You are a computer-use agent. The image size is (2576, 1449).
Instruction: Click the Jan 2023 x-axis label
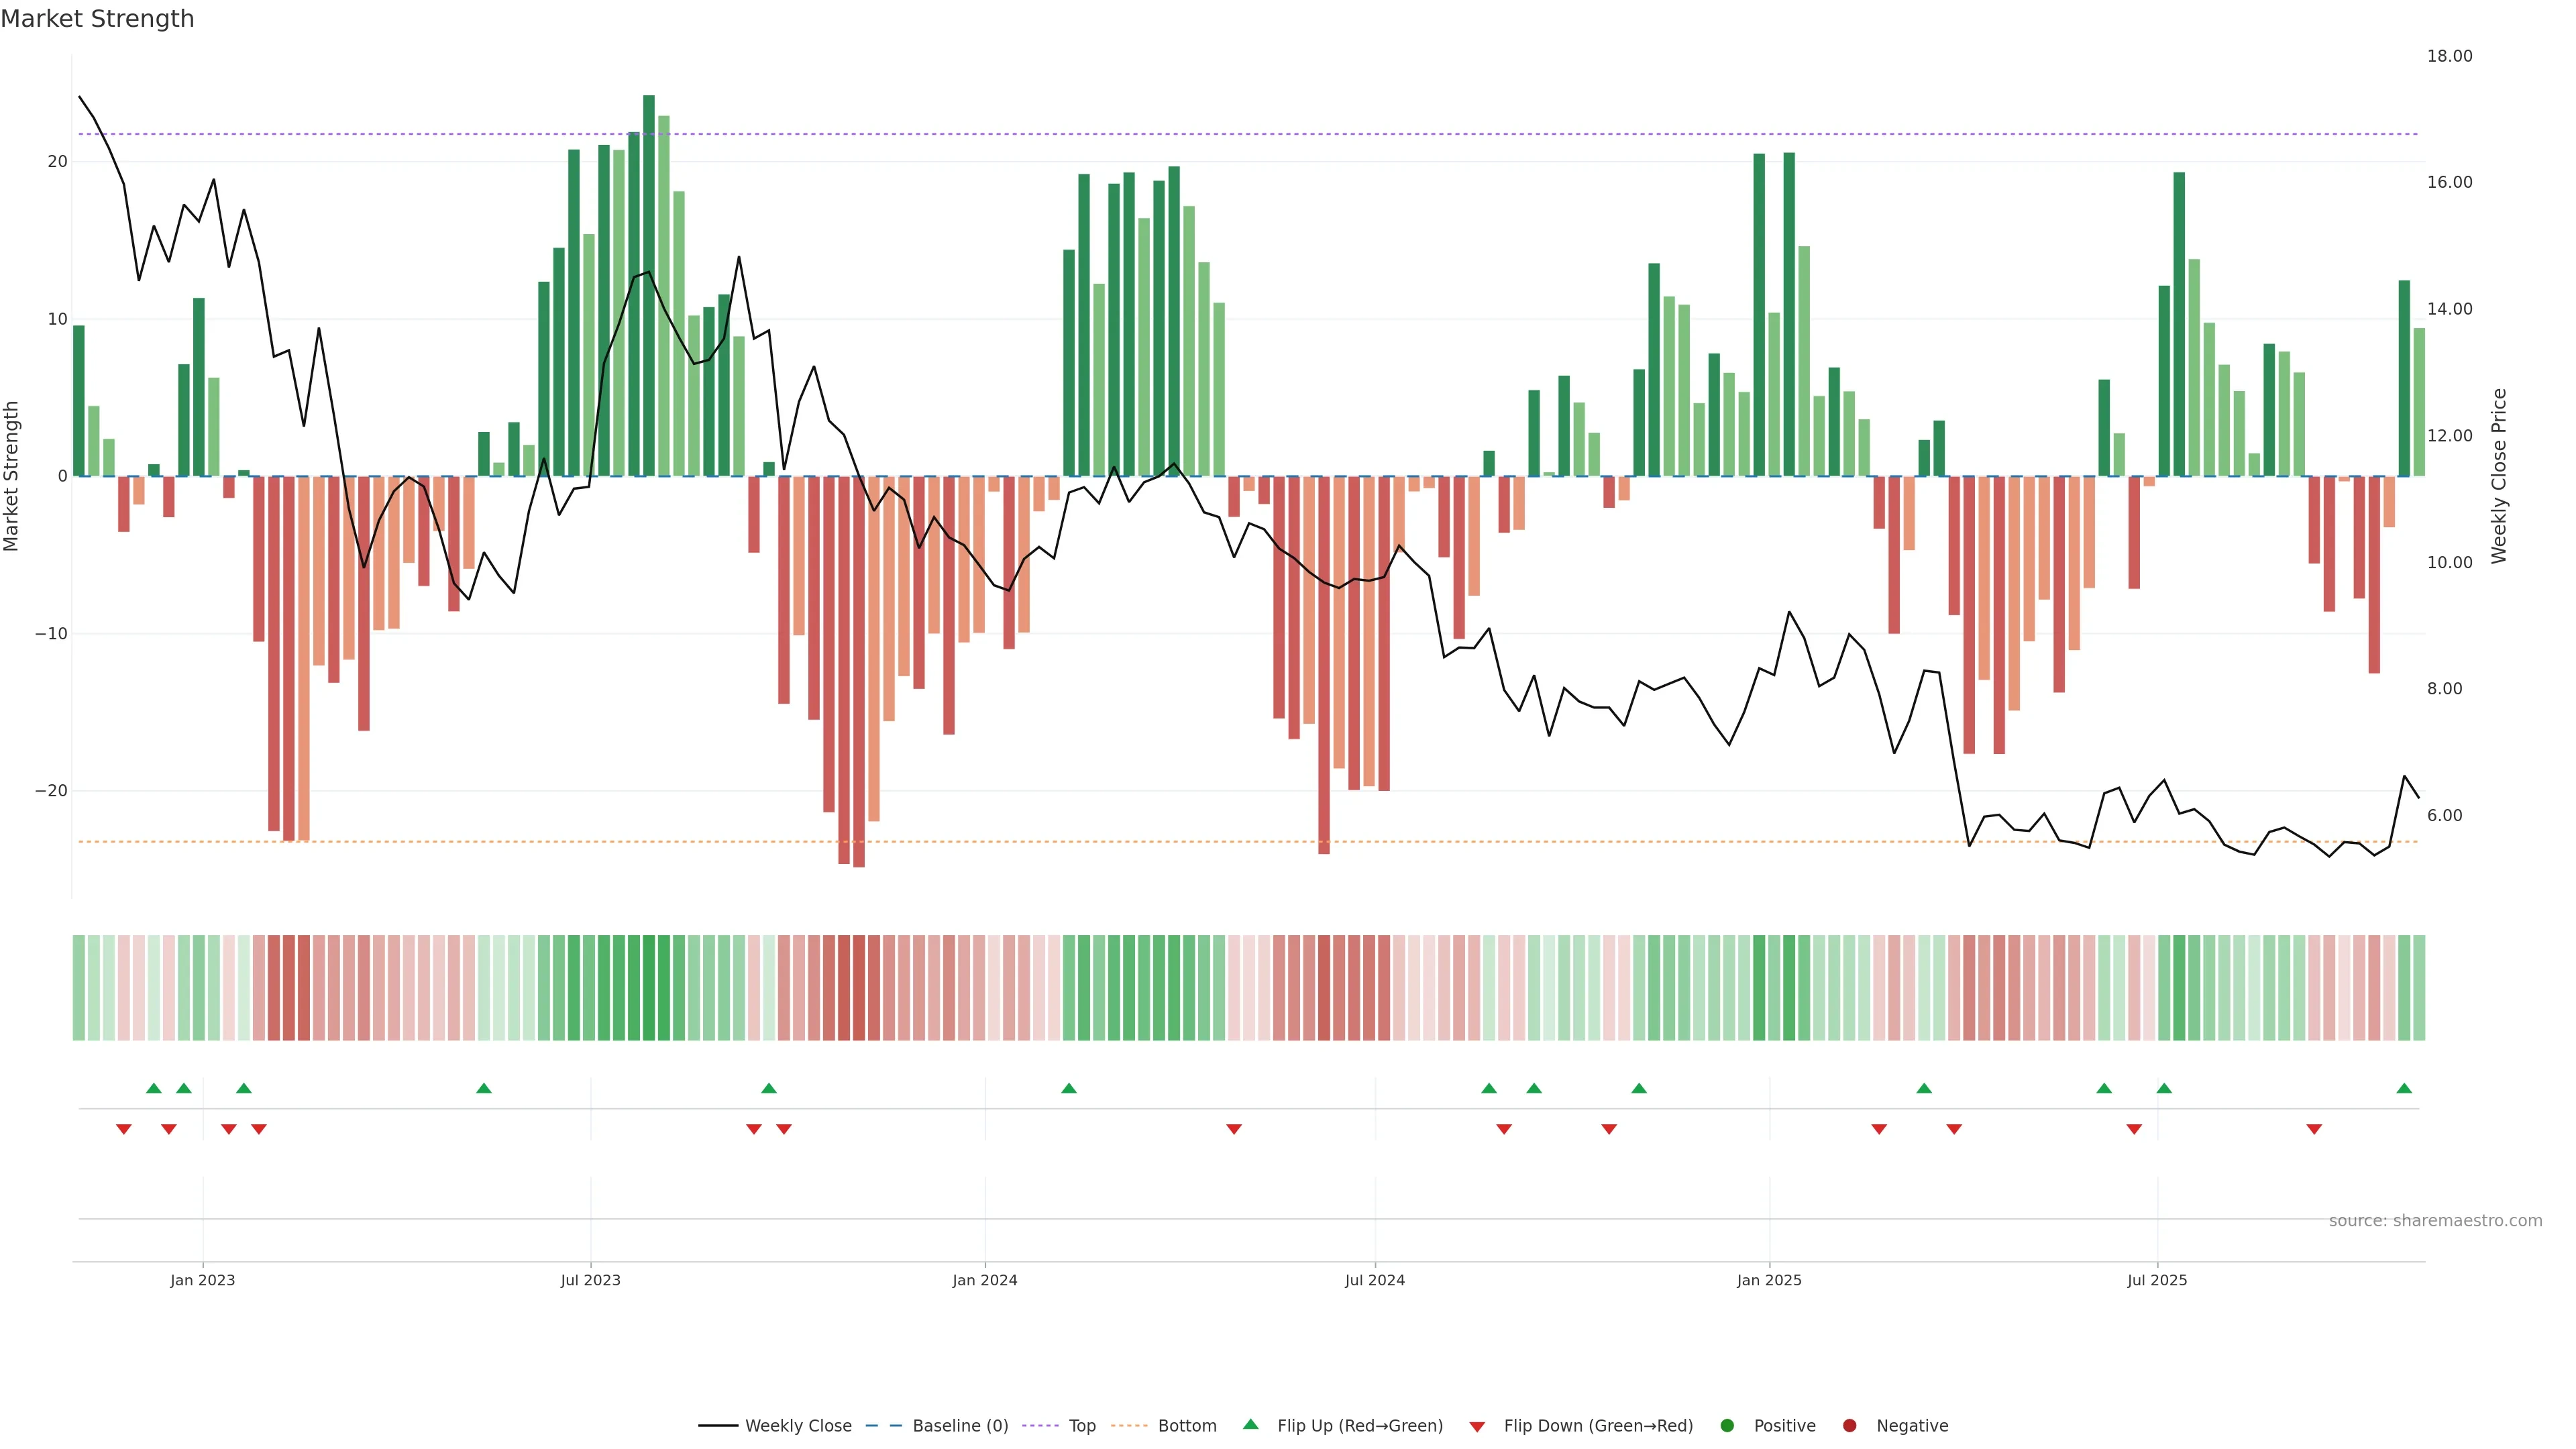[202, 1280]
